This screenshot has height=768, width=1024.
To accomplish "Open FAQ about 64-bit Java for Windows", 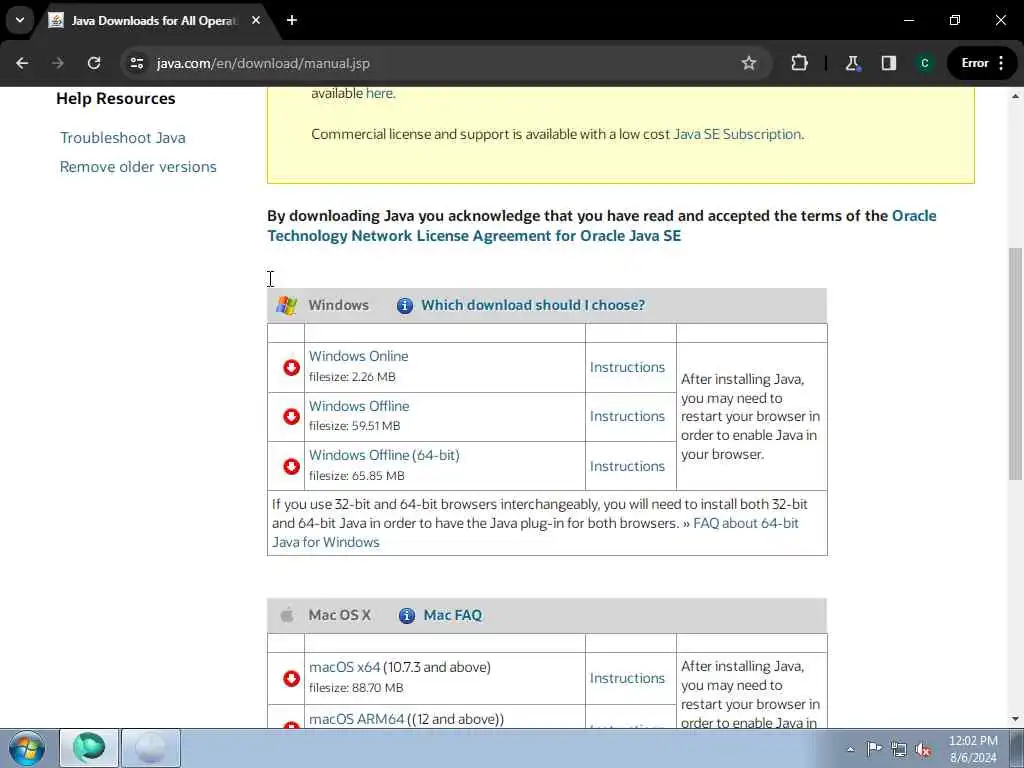I will (535, 533).
